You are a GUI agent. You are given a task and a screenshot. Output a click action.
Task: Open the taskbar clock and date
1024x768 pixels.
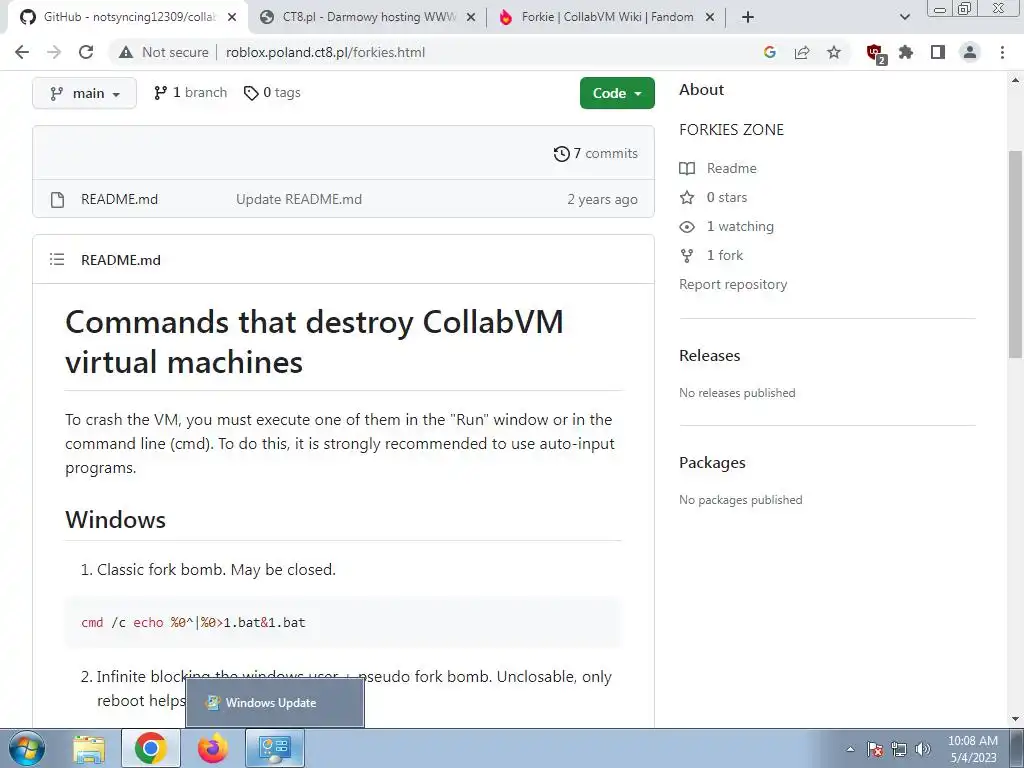973,749
